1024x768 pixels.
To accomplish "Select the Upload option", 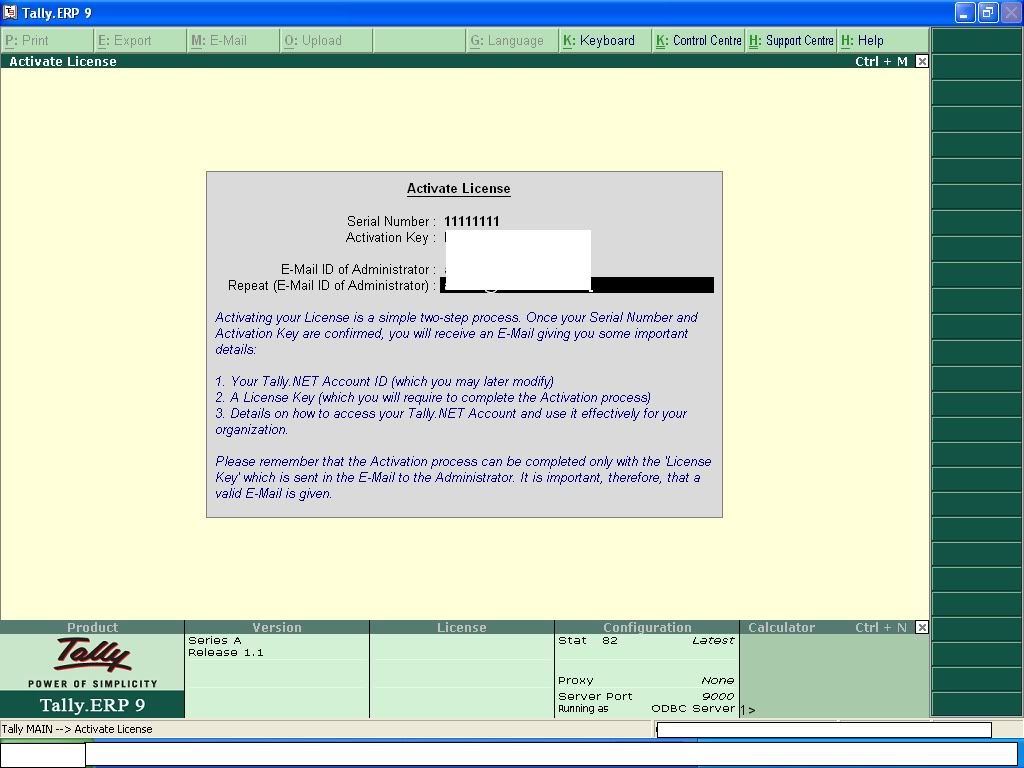I will tap(326, 40).
